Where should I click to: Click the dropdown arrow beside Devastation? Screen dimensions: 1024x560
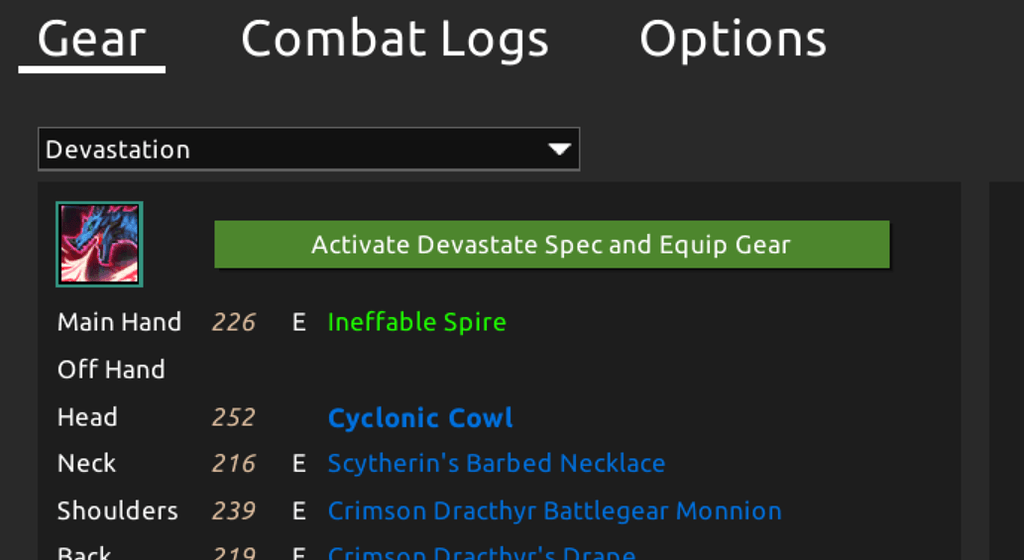pos(559,149)
